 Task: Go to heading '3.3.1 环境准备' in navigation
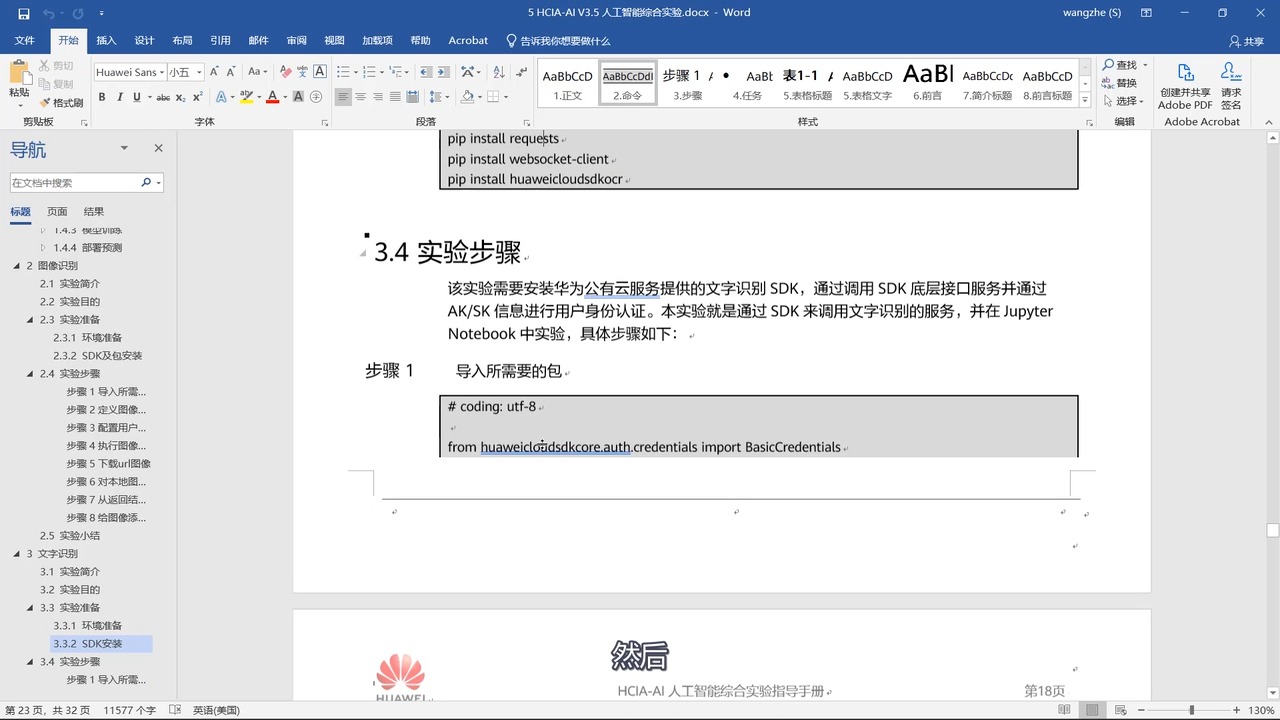click(87, 626)
